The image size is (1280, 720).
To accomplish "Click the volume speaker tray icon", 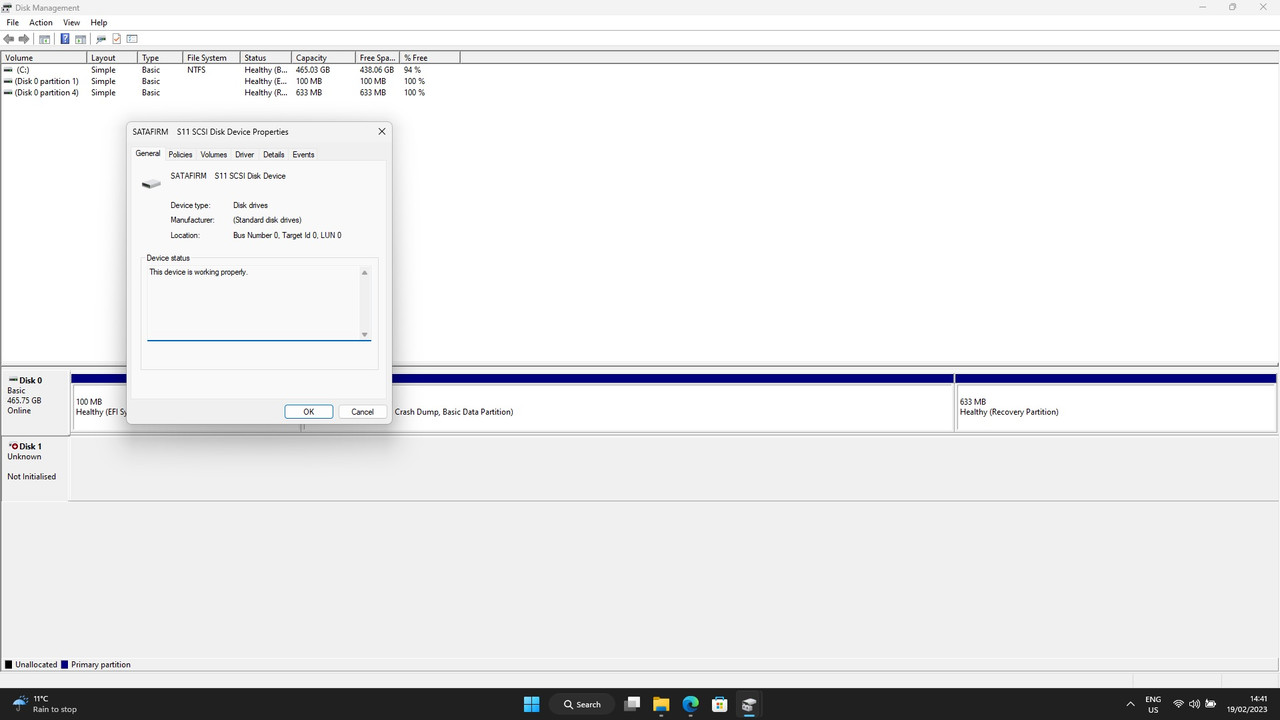I will (1194, 704).
